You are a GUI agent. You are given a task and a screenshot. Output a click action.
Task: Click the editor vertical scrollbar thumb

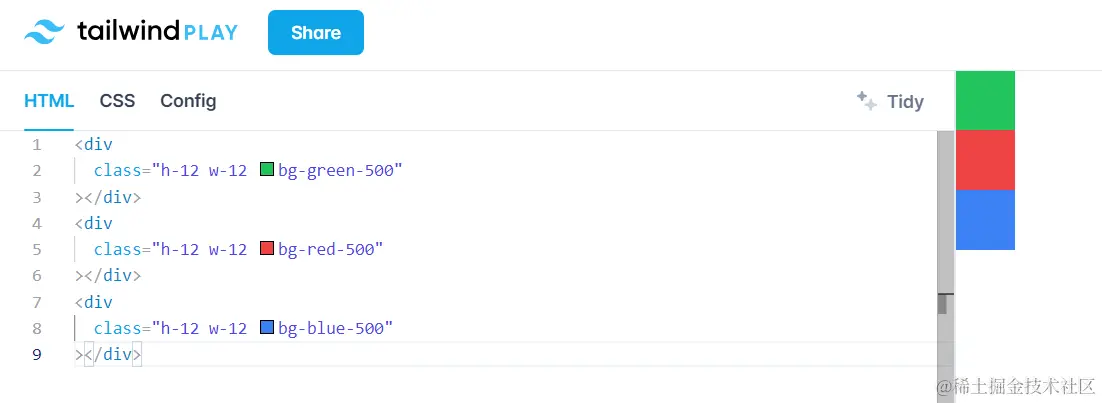[942, 210]
